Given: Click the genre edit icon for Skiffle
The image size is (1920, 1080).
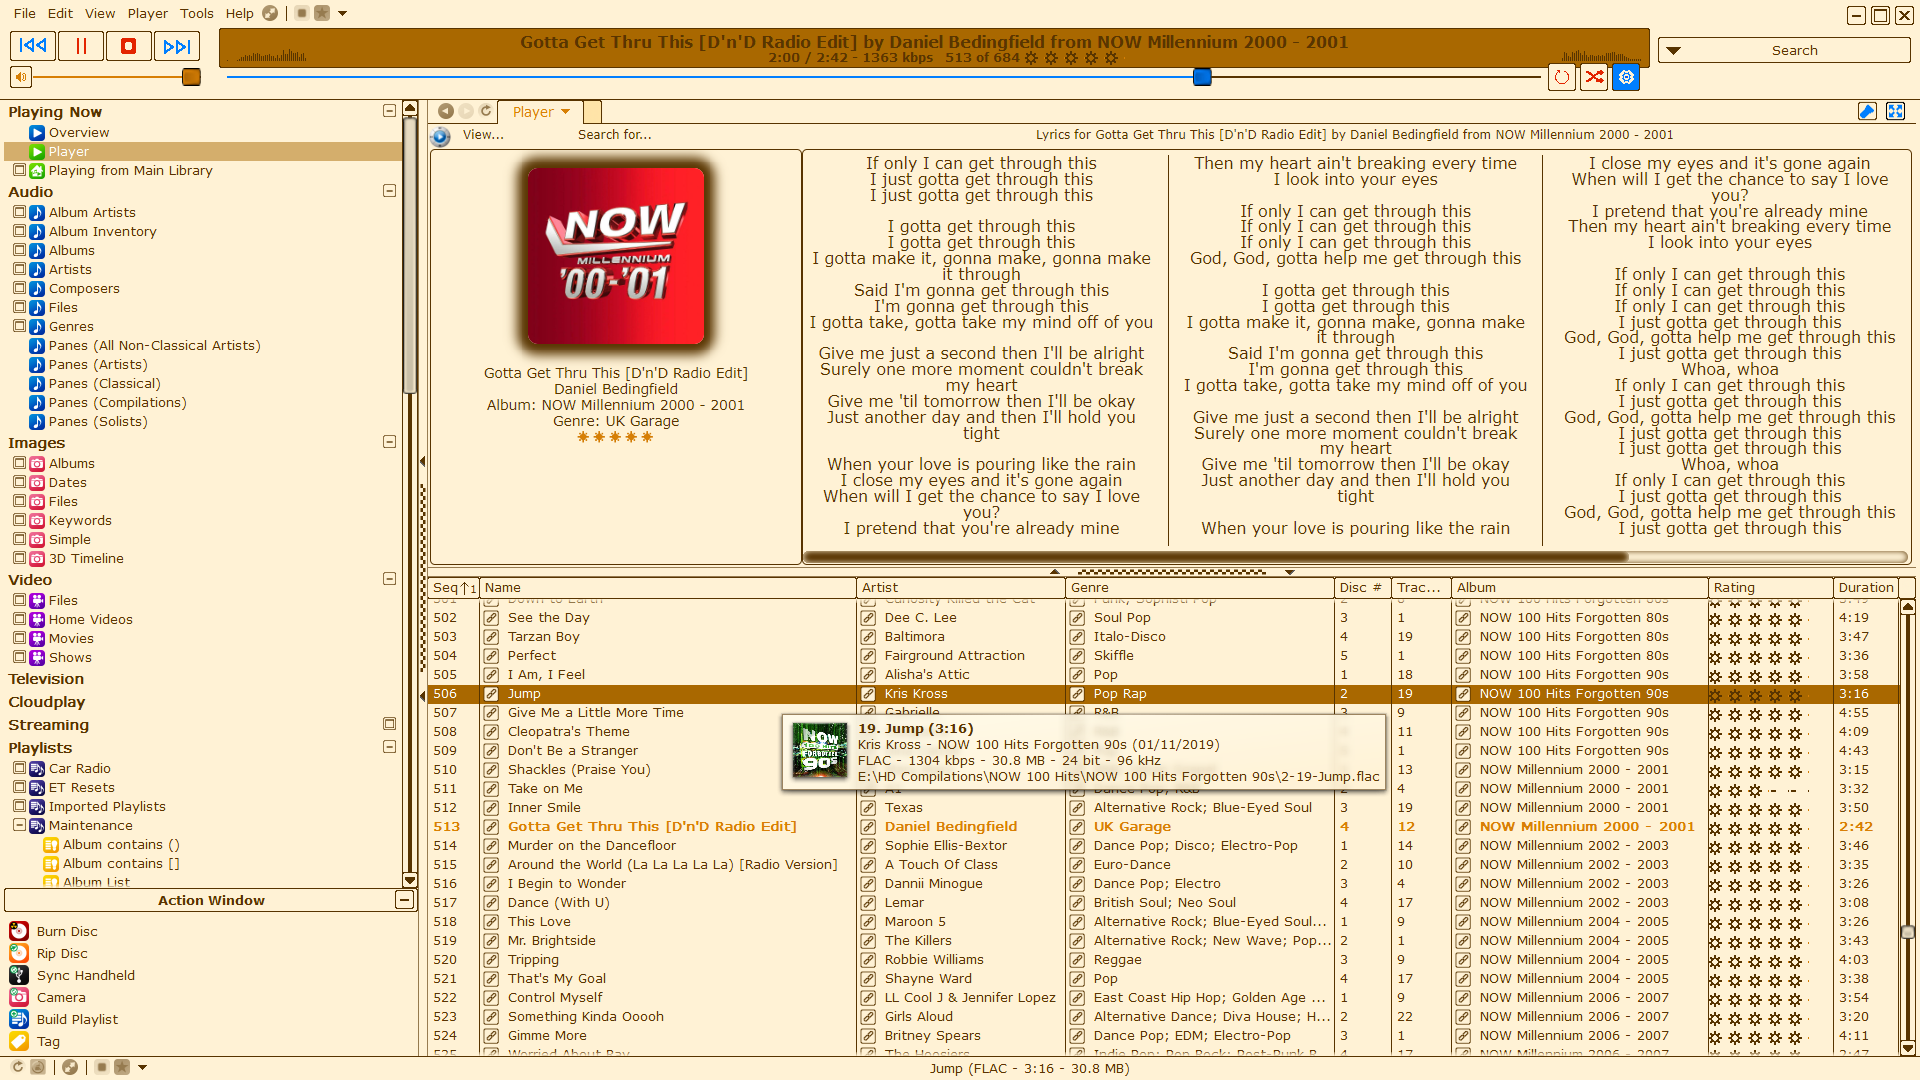Looking at the screenshot, I should pos(1077,656).
